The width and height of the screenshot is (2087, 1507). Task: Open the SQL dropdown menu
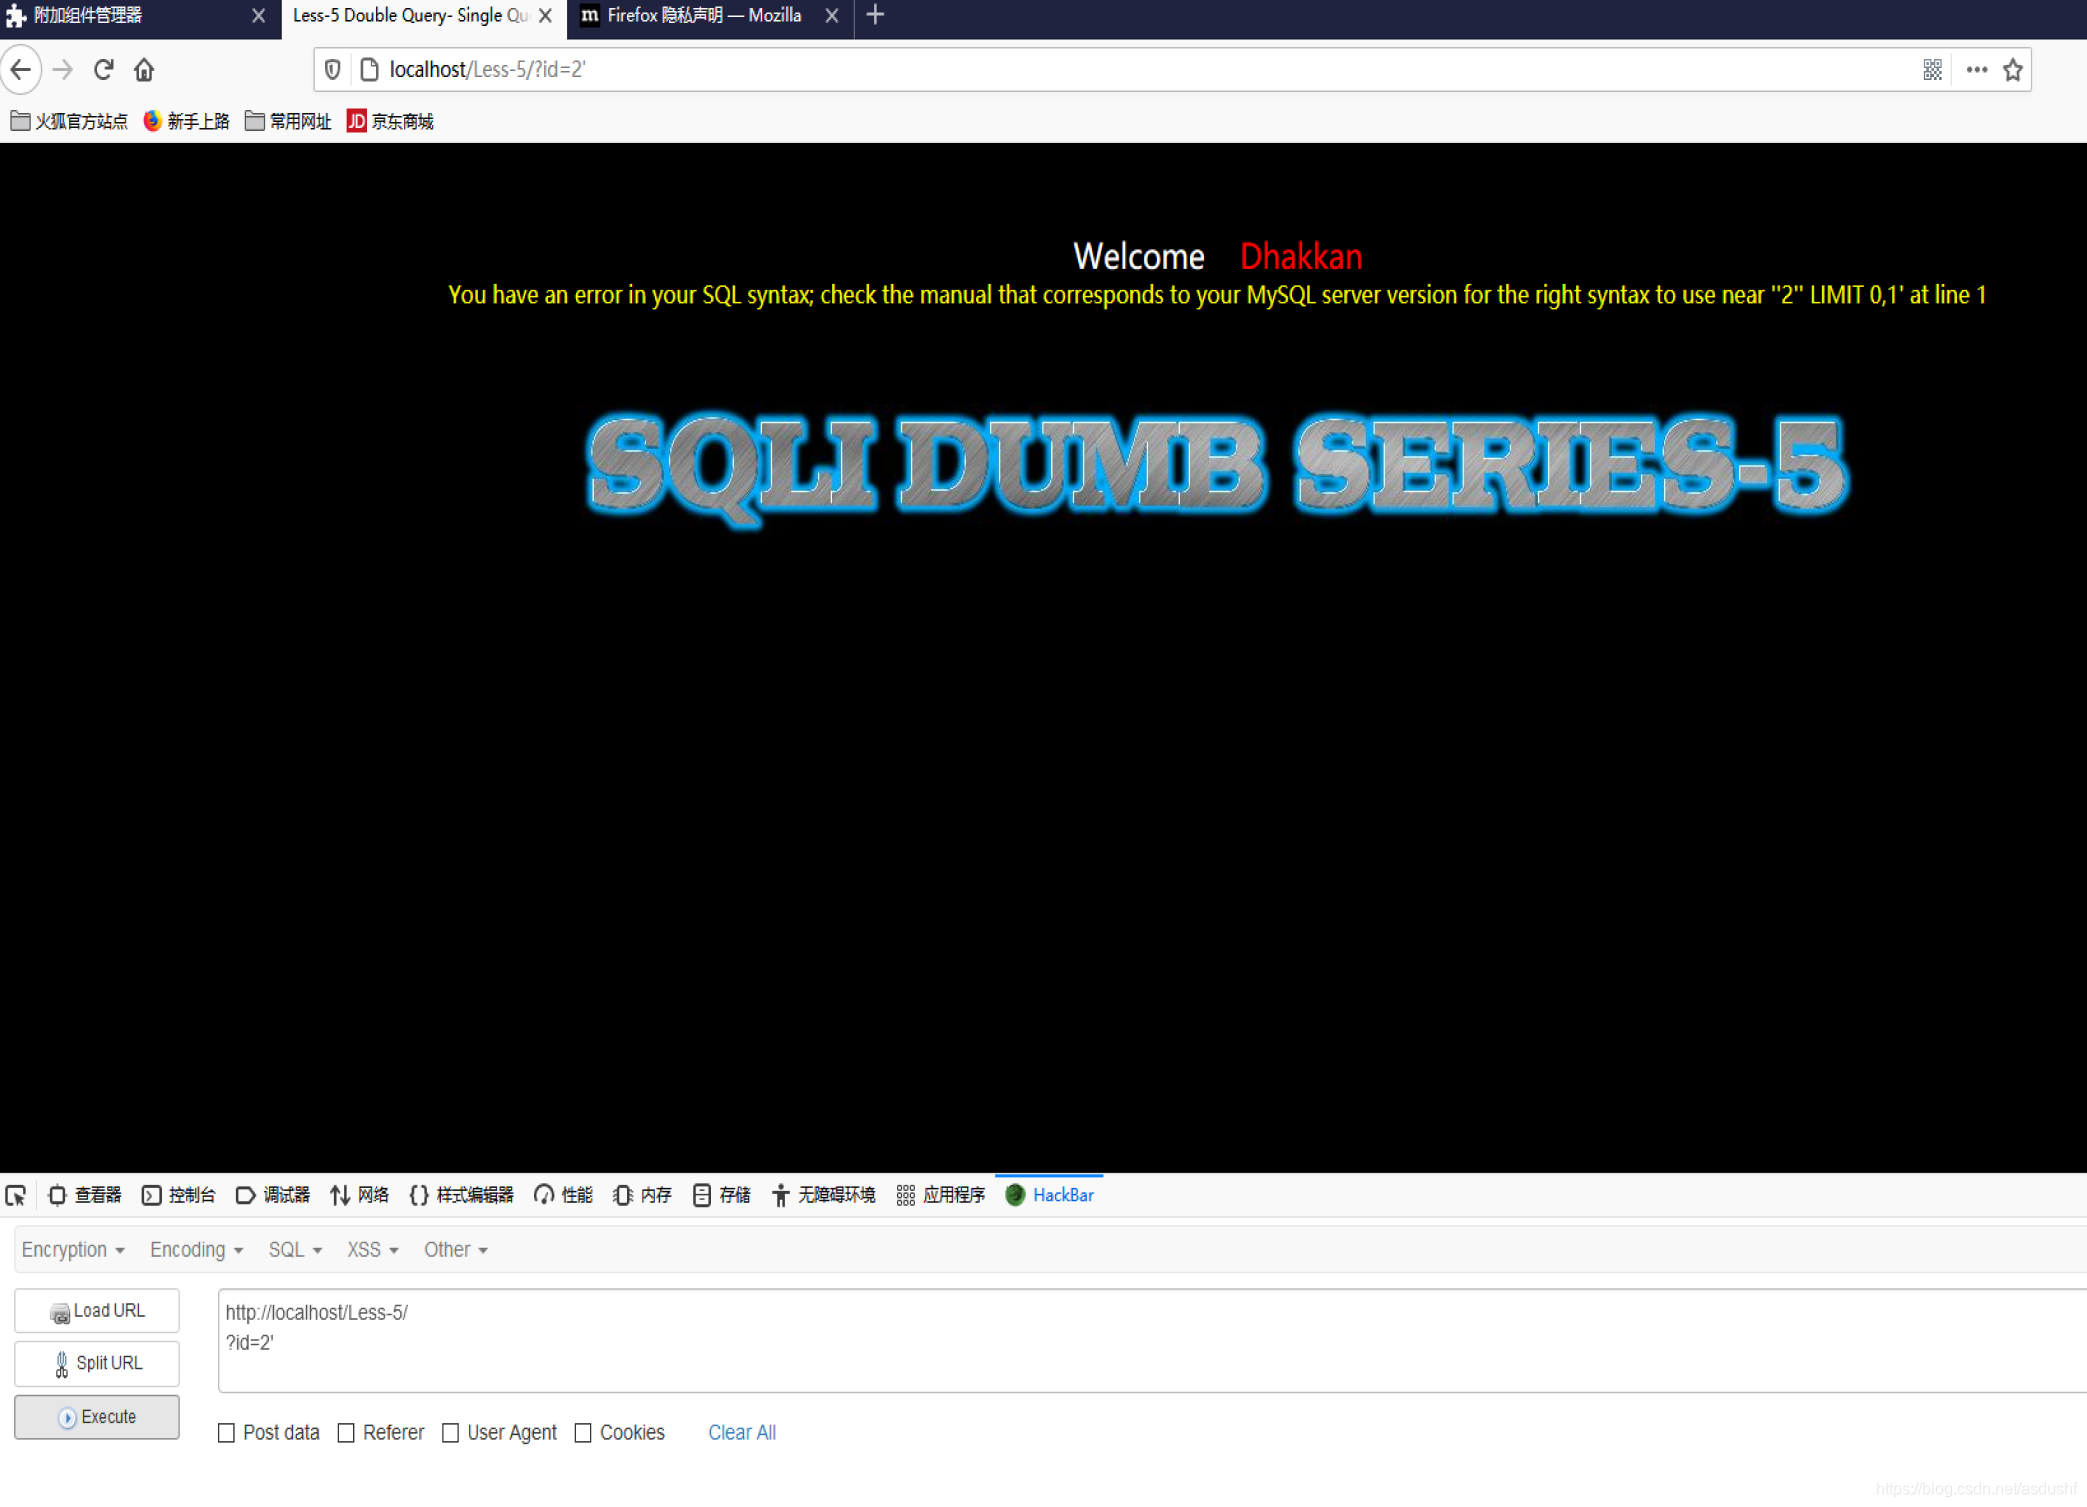(295, 1249)
